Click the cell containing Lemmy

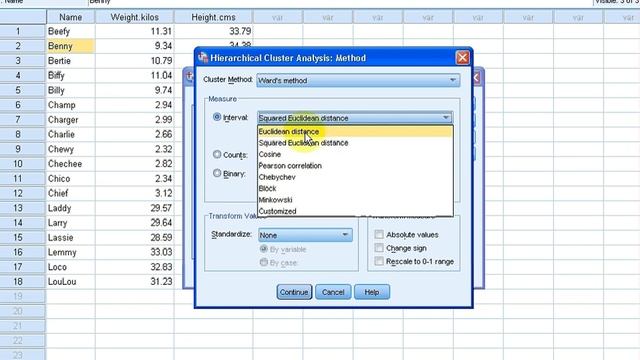(x=71, y=252)
